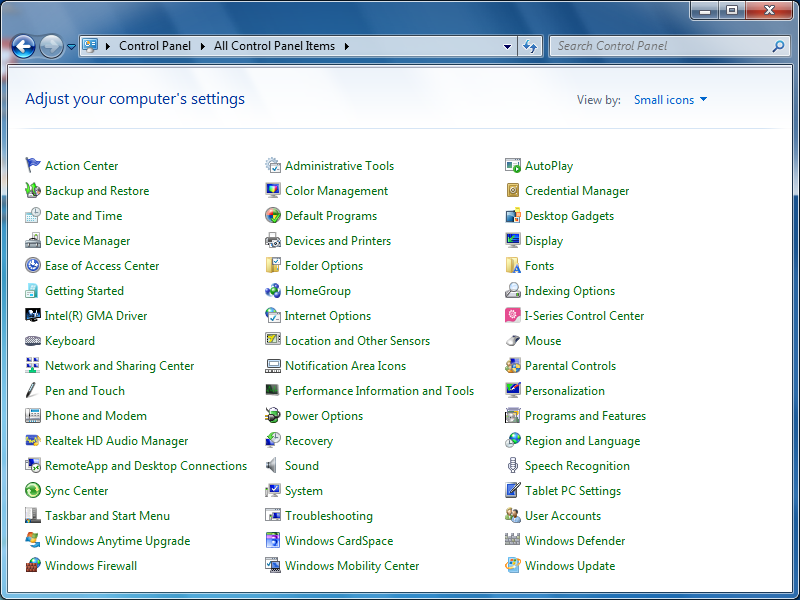Expand the arrow after Control Panel breadcrumb
Image resolution: width=800 pixels, height=600 pixels.
coord(203,46)
